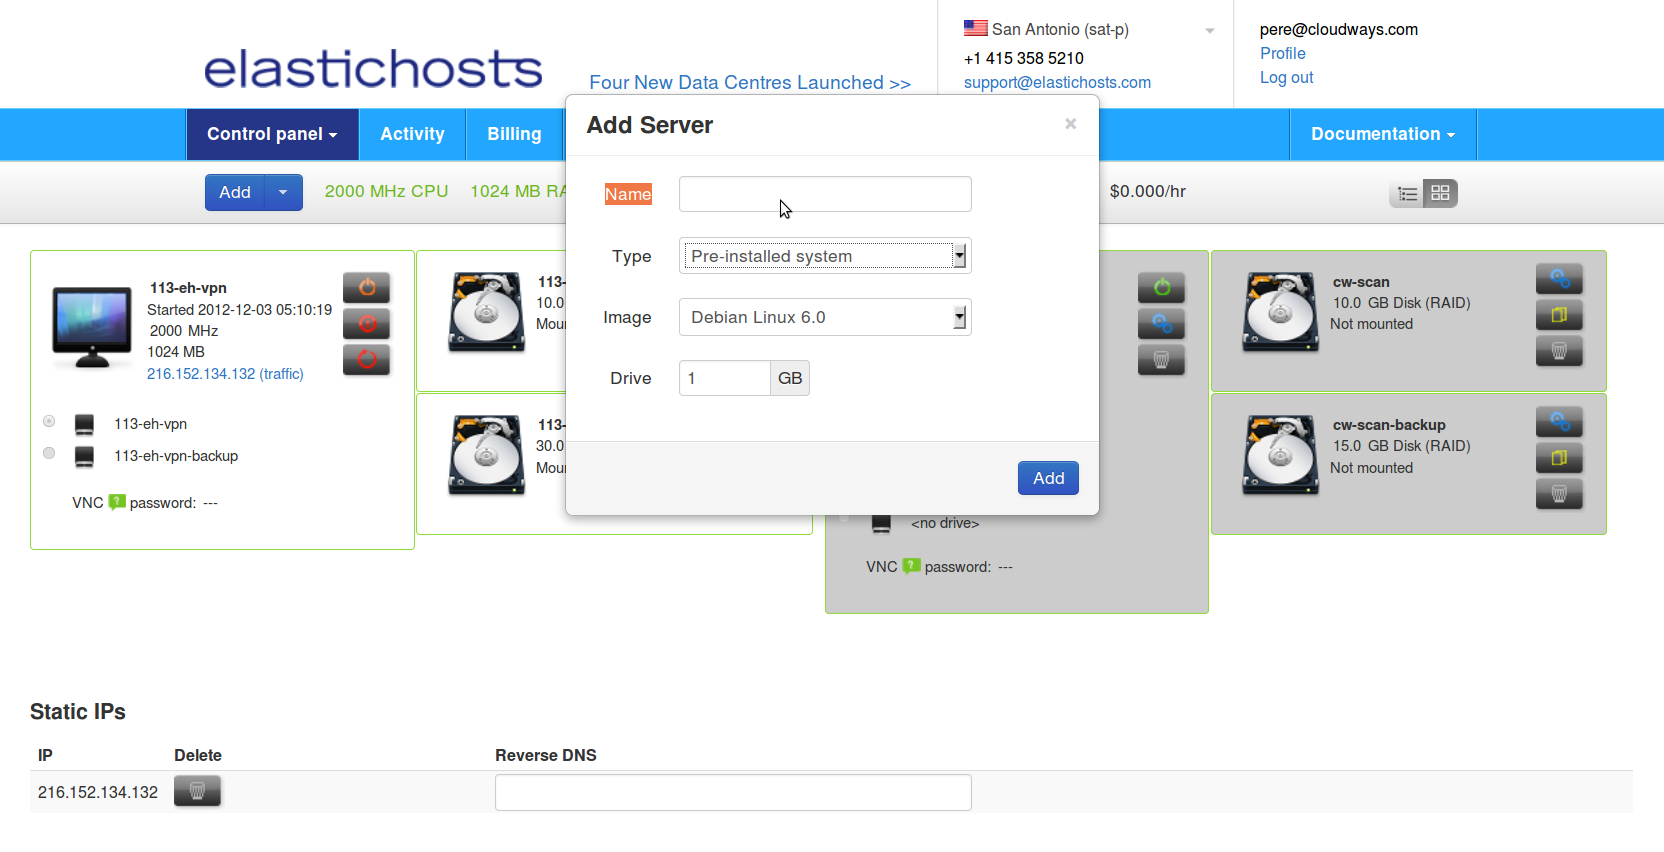The width and height of the screenshot is (1664, 852).
Task: Click the support@elastichosts.com email link
Action: (1057, 82)
